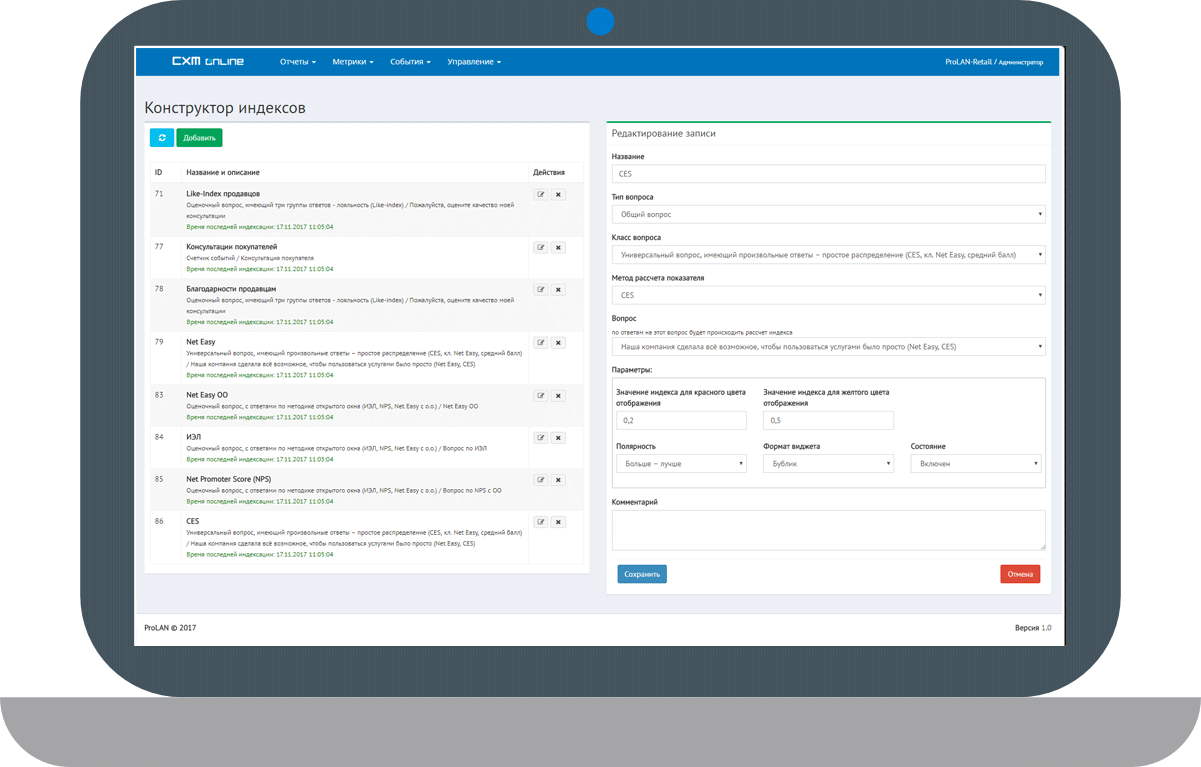Screen dimensions: 1201x767
Task: Open the Отчеты menu
Action: (297, 62)
